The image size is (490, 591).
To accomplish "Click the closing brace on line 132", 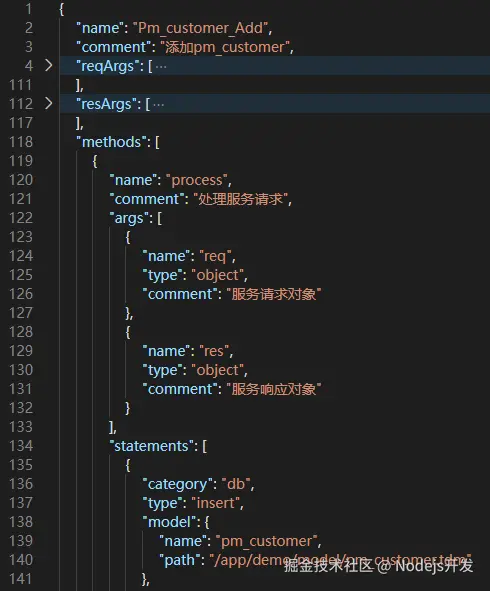I will point(128,408).
